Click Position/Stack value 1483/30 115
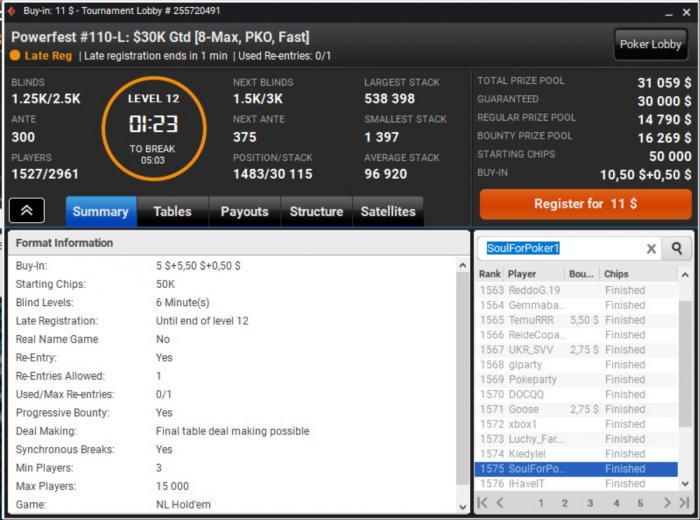 tap(273, 174)
